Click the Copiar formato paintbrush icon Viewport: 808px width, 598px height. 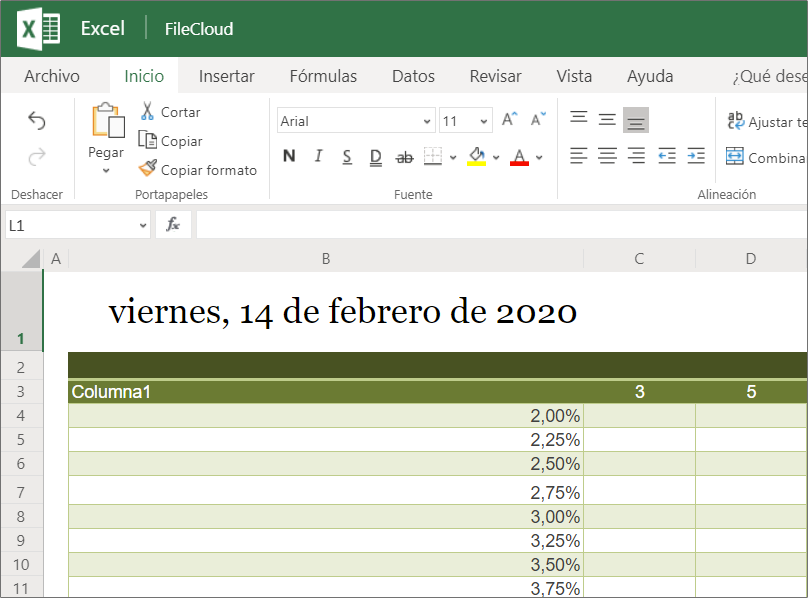point(147,170)
